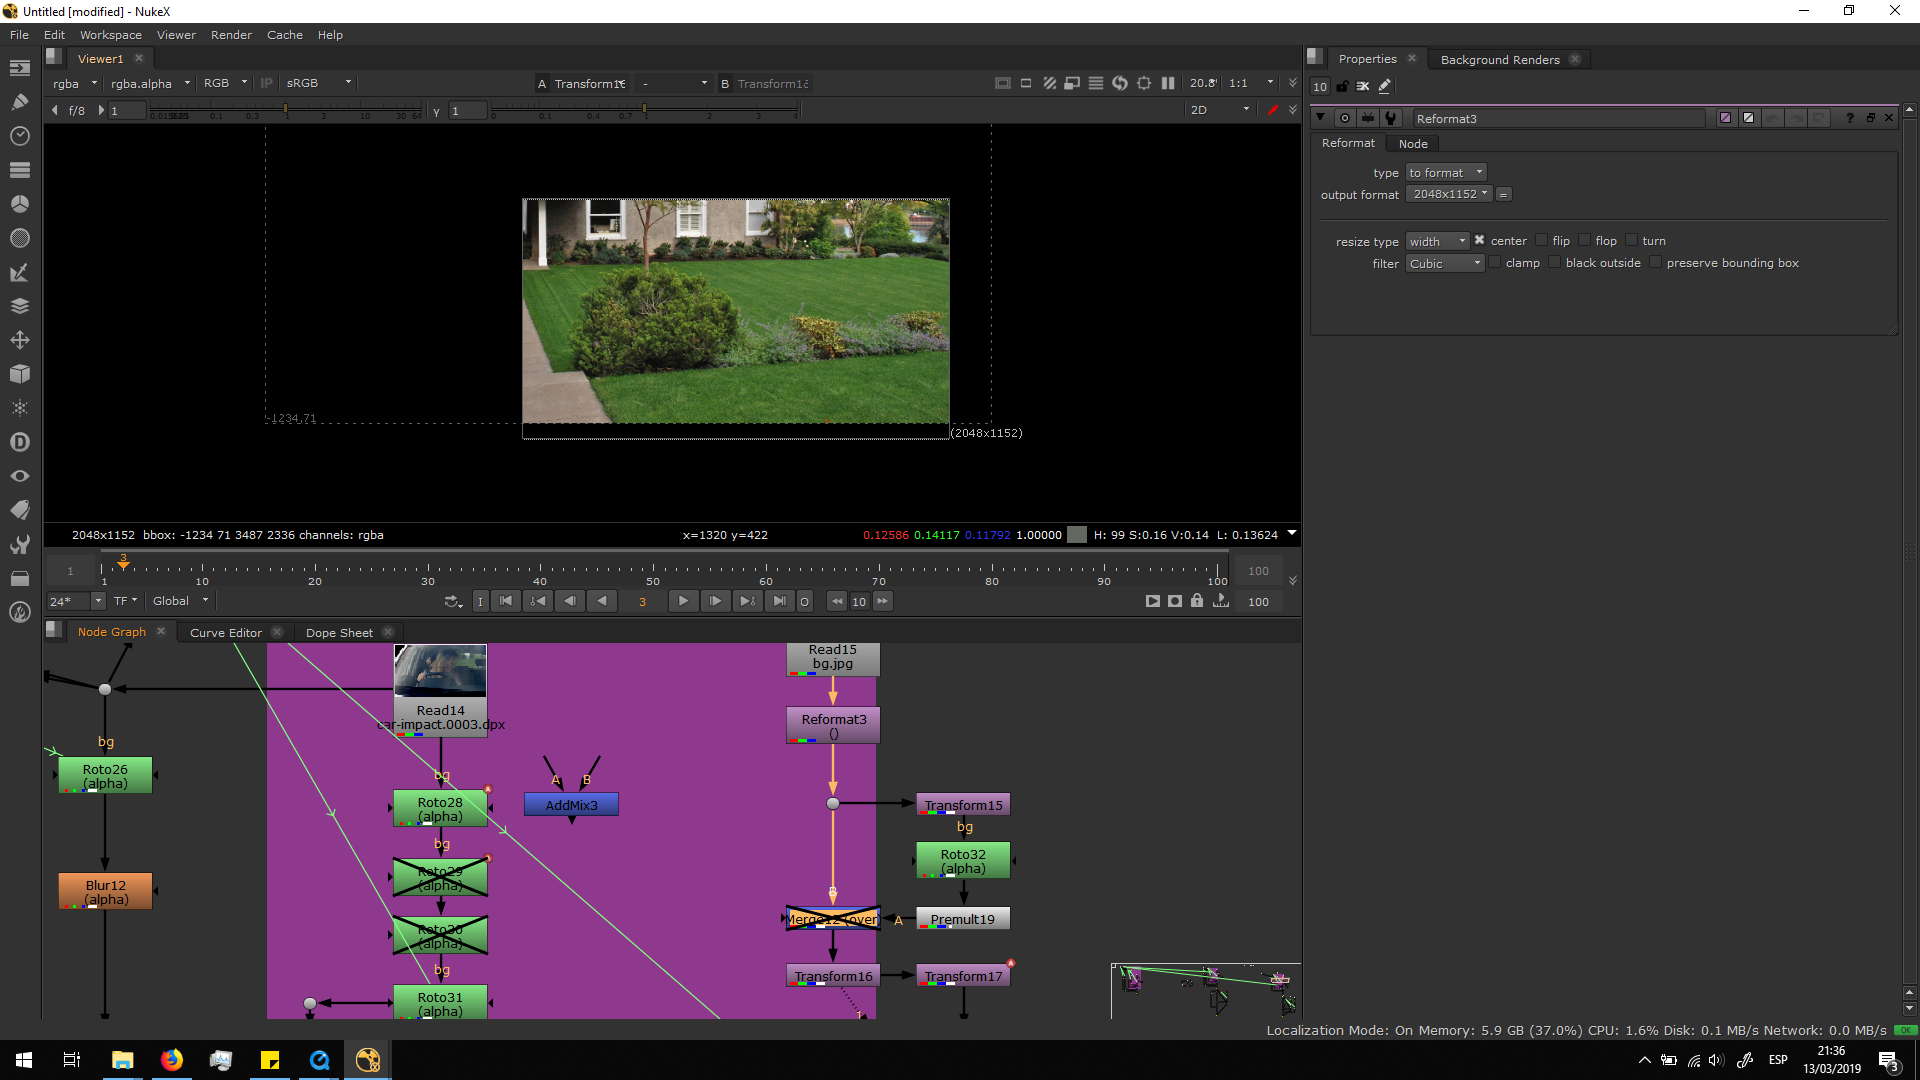Click the play forward button
The image size is (1920, 1080).
click(683, 601)
